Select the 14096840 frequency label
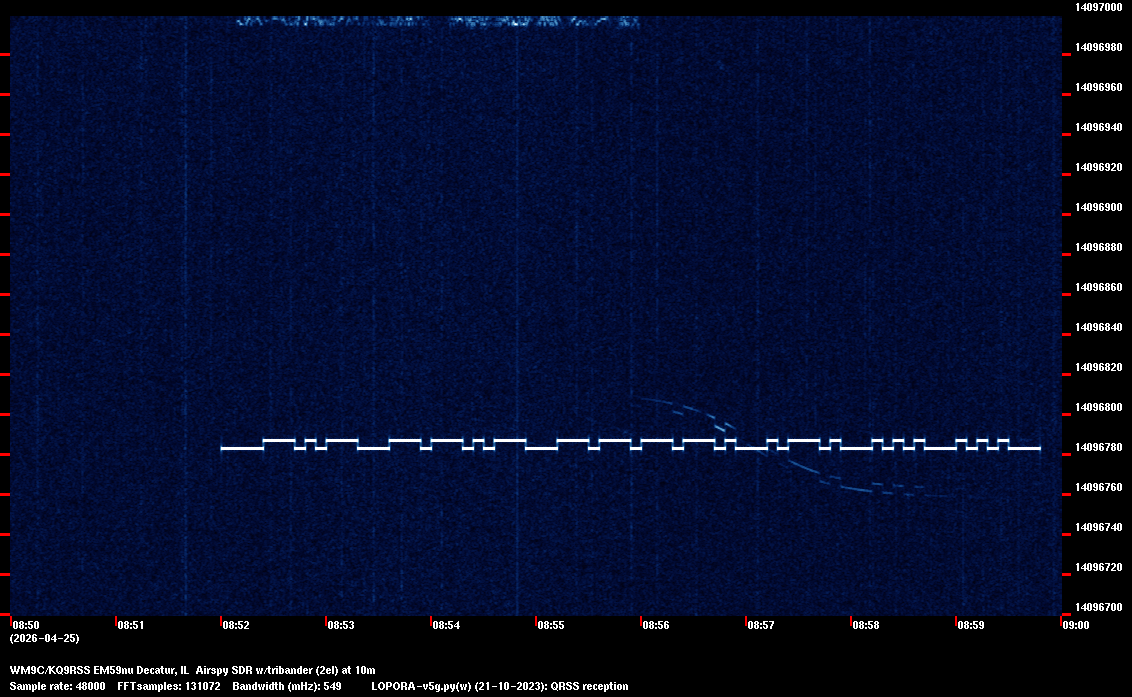 1098,327
